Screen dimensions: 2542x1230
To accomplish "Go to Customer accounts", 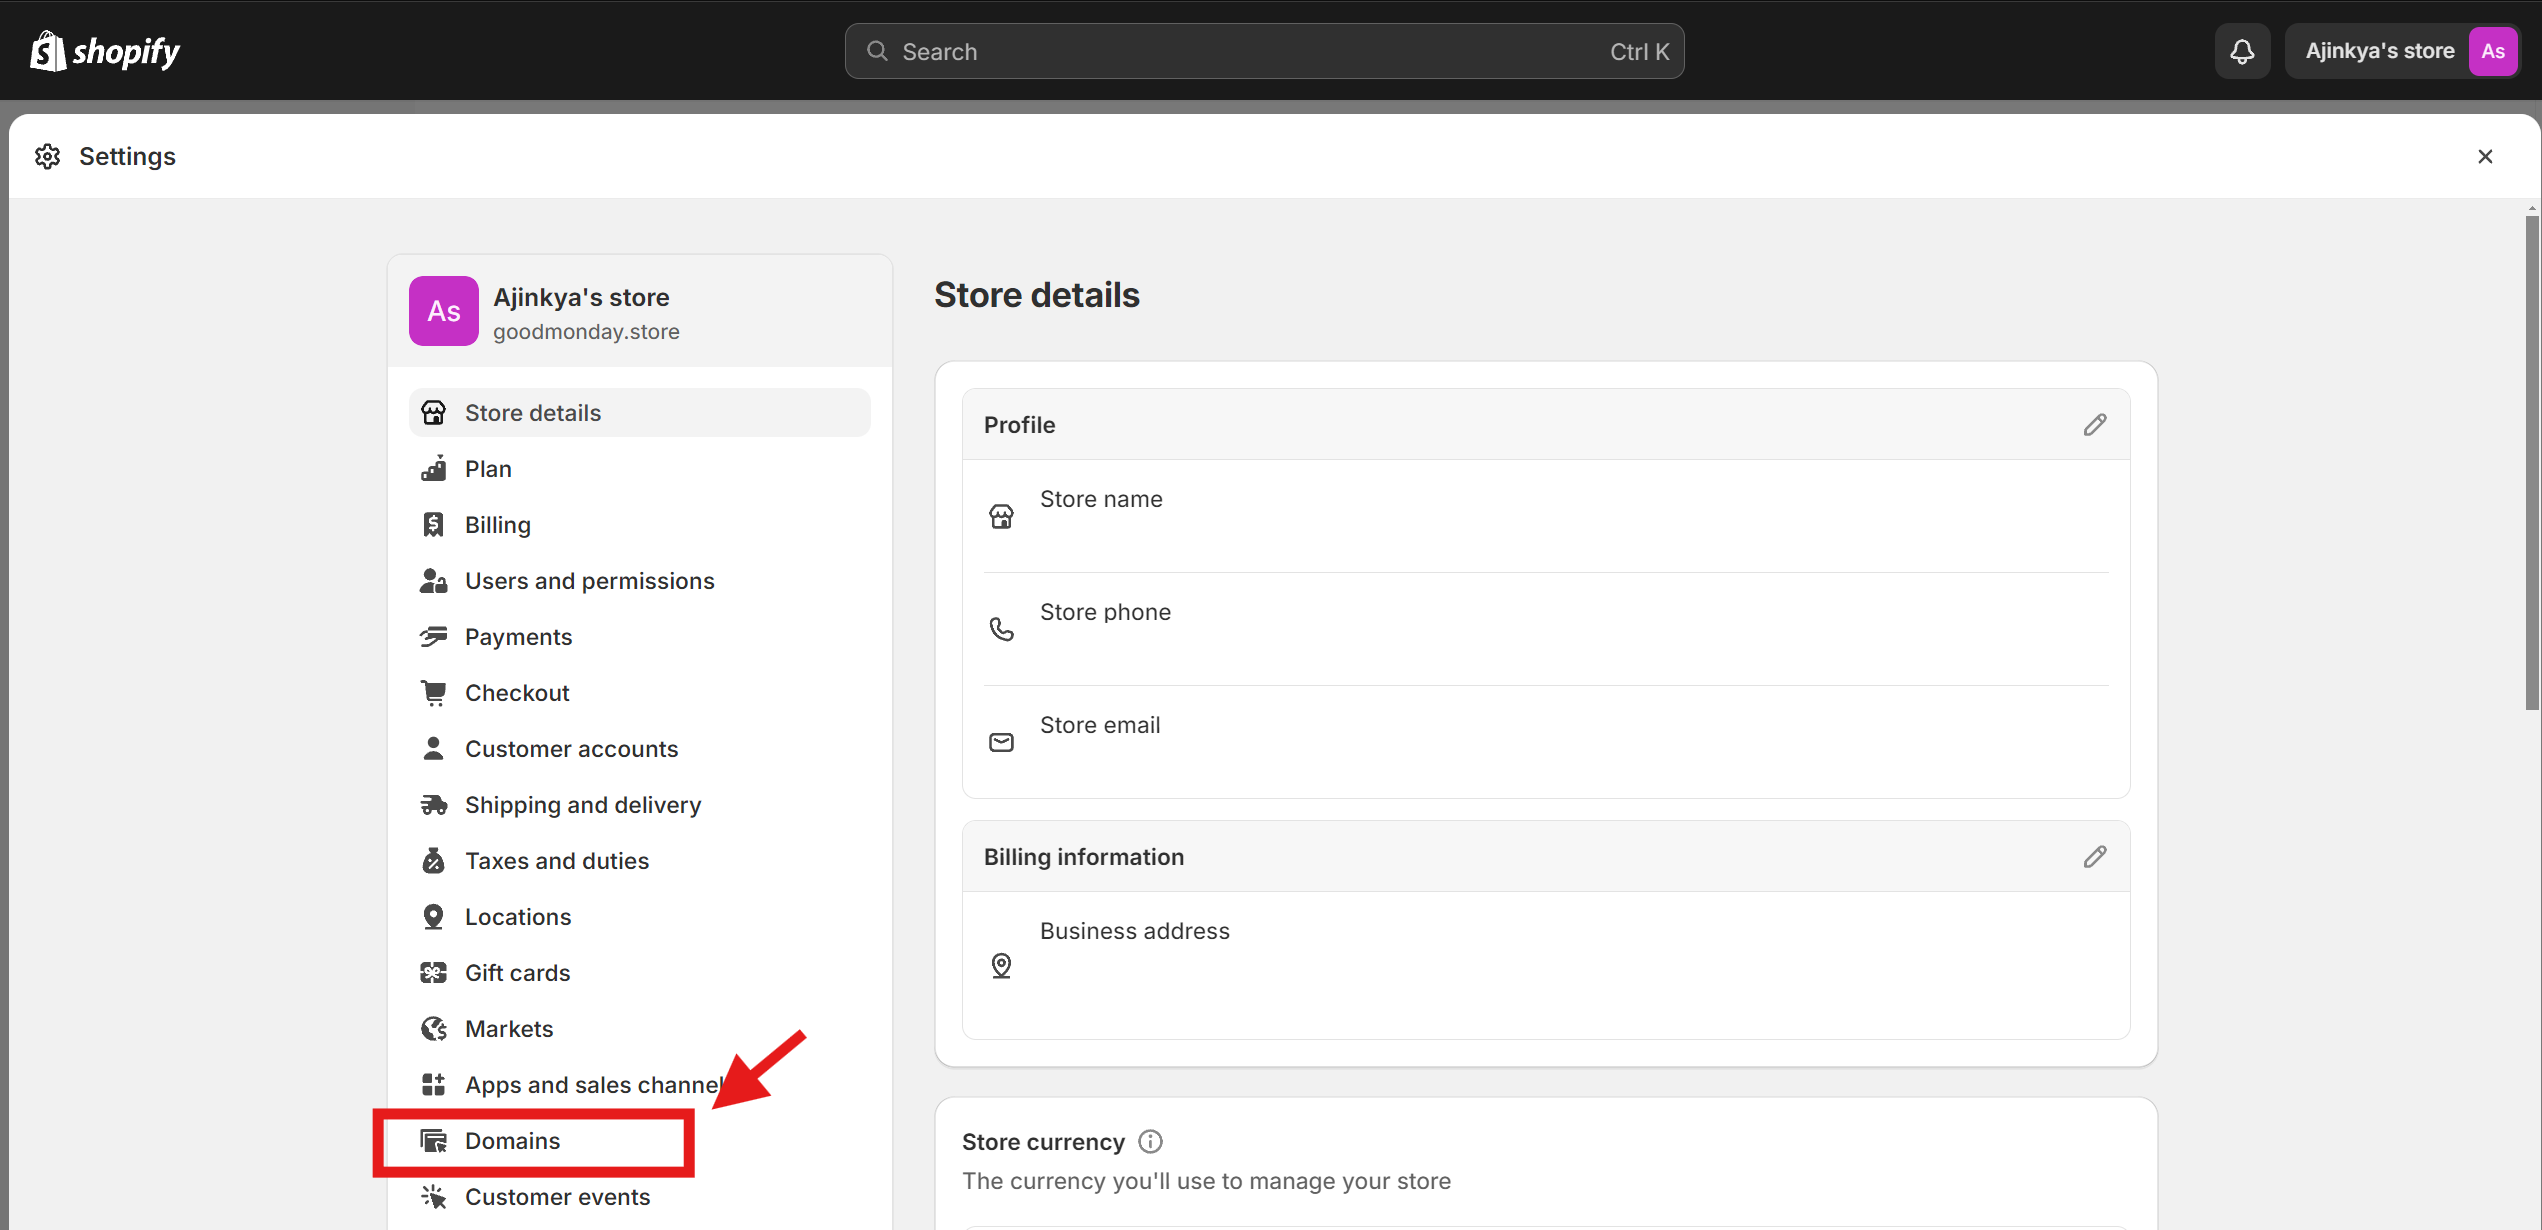I will [x=639, y=749].
